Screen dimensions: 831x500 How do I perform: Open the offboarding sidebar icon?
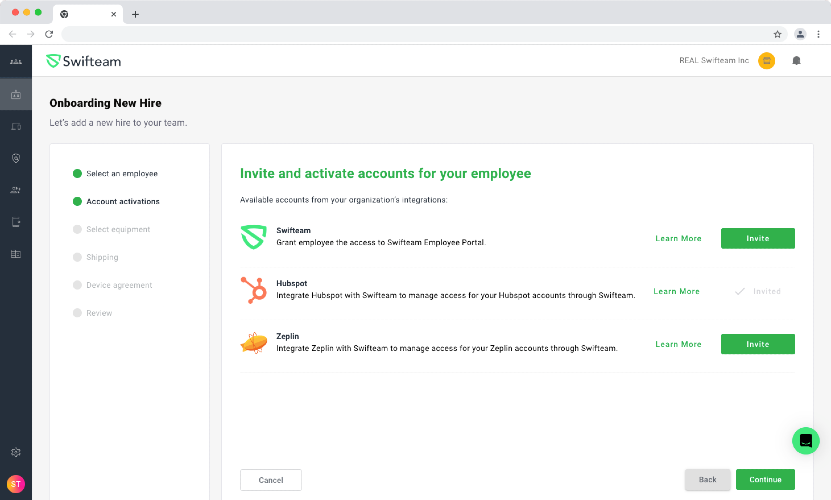[x=16, y=222]
